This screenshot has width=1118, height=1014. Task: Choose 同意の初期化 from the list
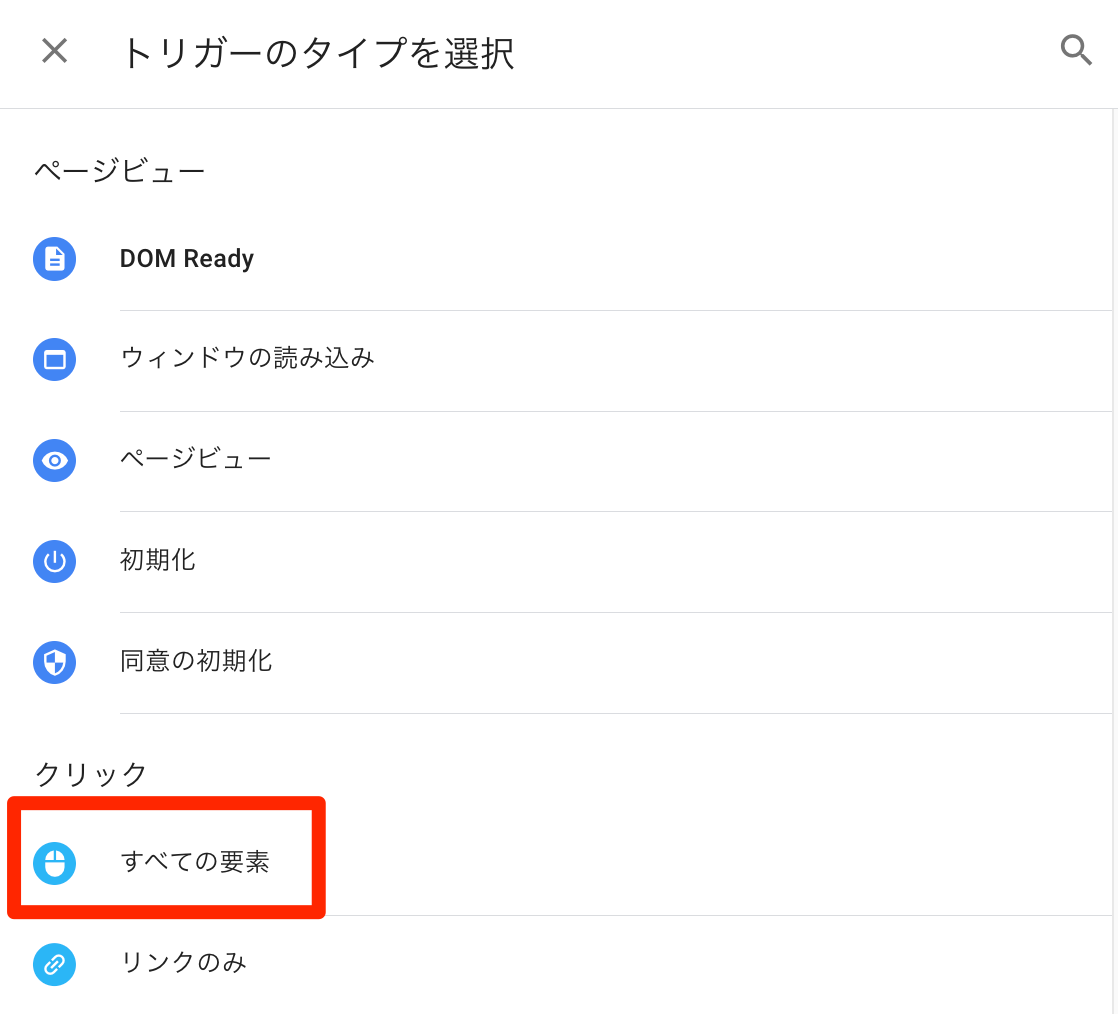(x=196, y=661)
